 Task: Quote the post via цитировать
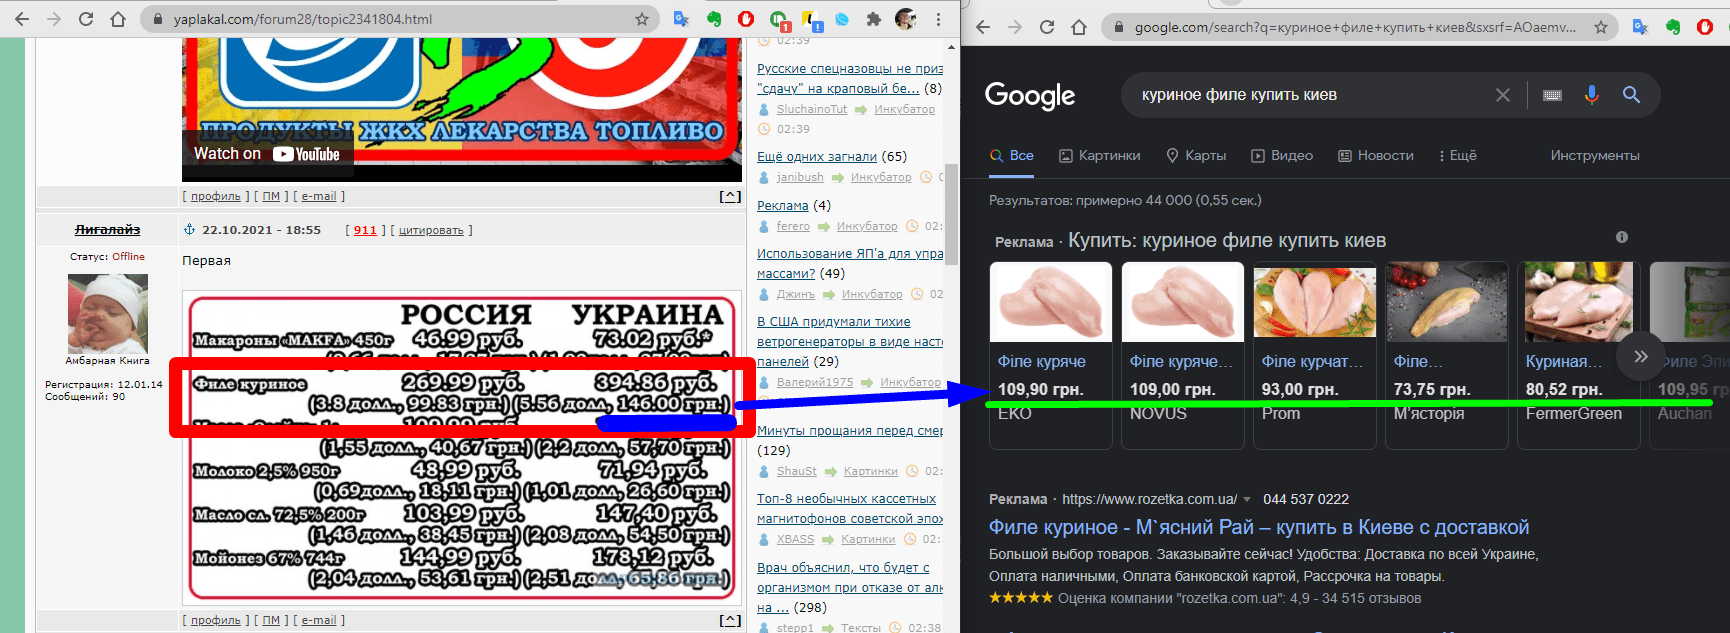click(431, 230)
